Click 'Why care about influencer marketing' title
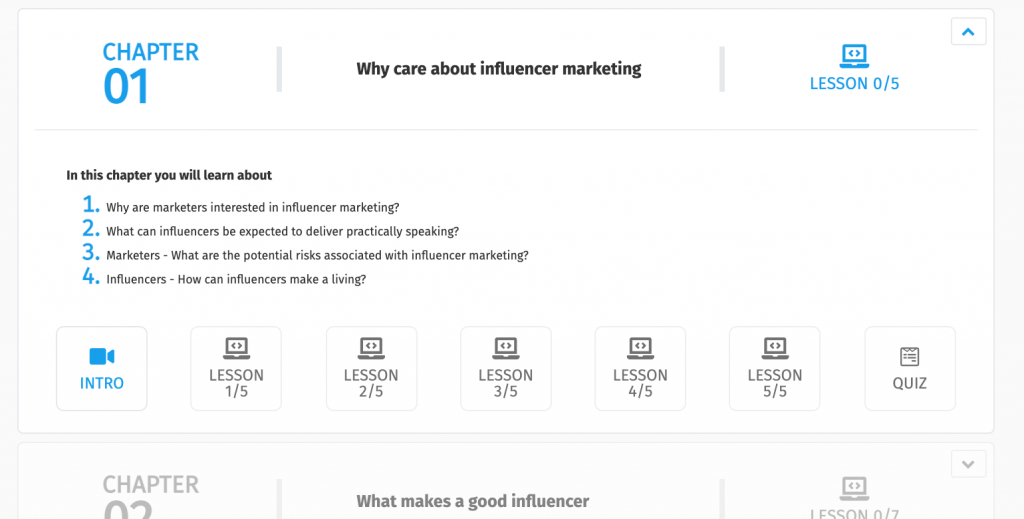 pyautogui.click(x=499, y=69)
